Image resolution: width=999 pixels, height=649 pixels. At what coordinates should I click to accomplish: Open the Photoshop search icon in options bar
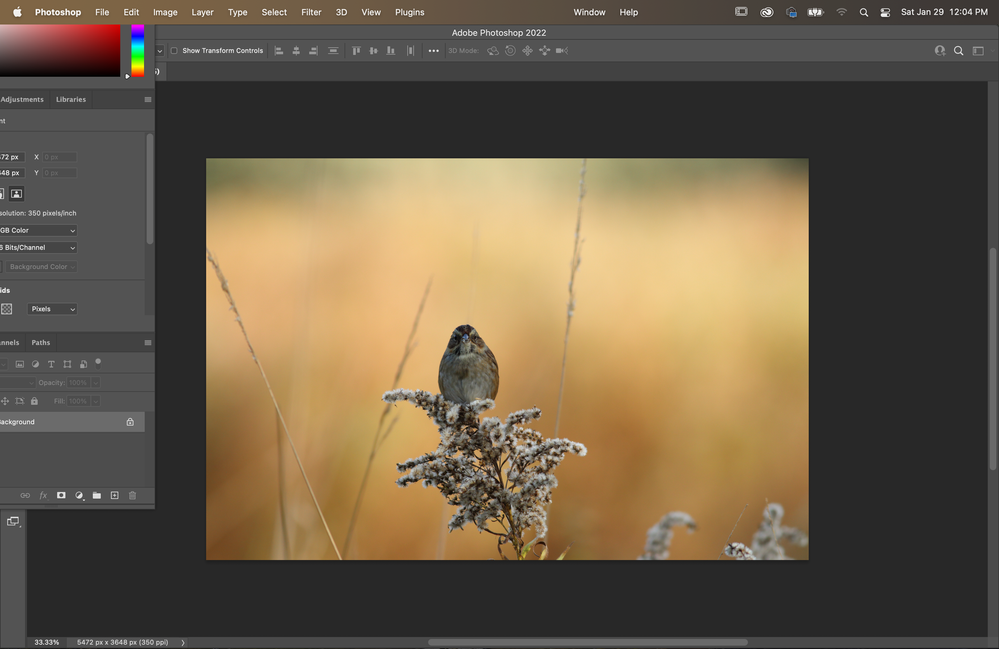coord(958,51)
